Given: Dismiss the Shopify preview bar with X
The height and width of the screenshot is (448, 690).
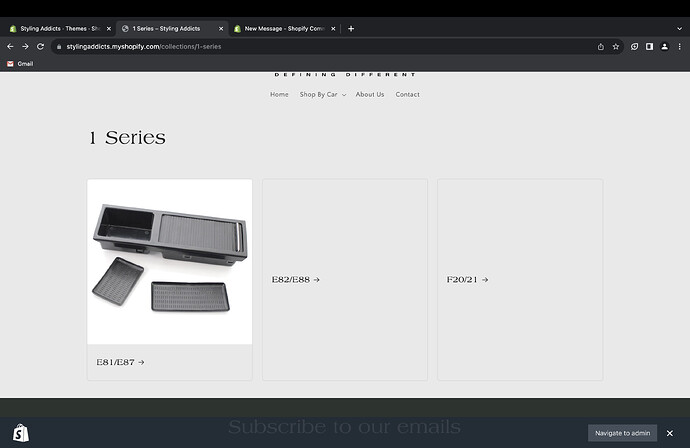Looking at the screenshot, I should click(670, 433).
